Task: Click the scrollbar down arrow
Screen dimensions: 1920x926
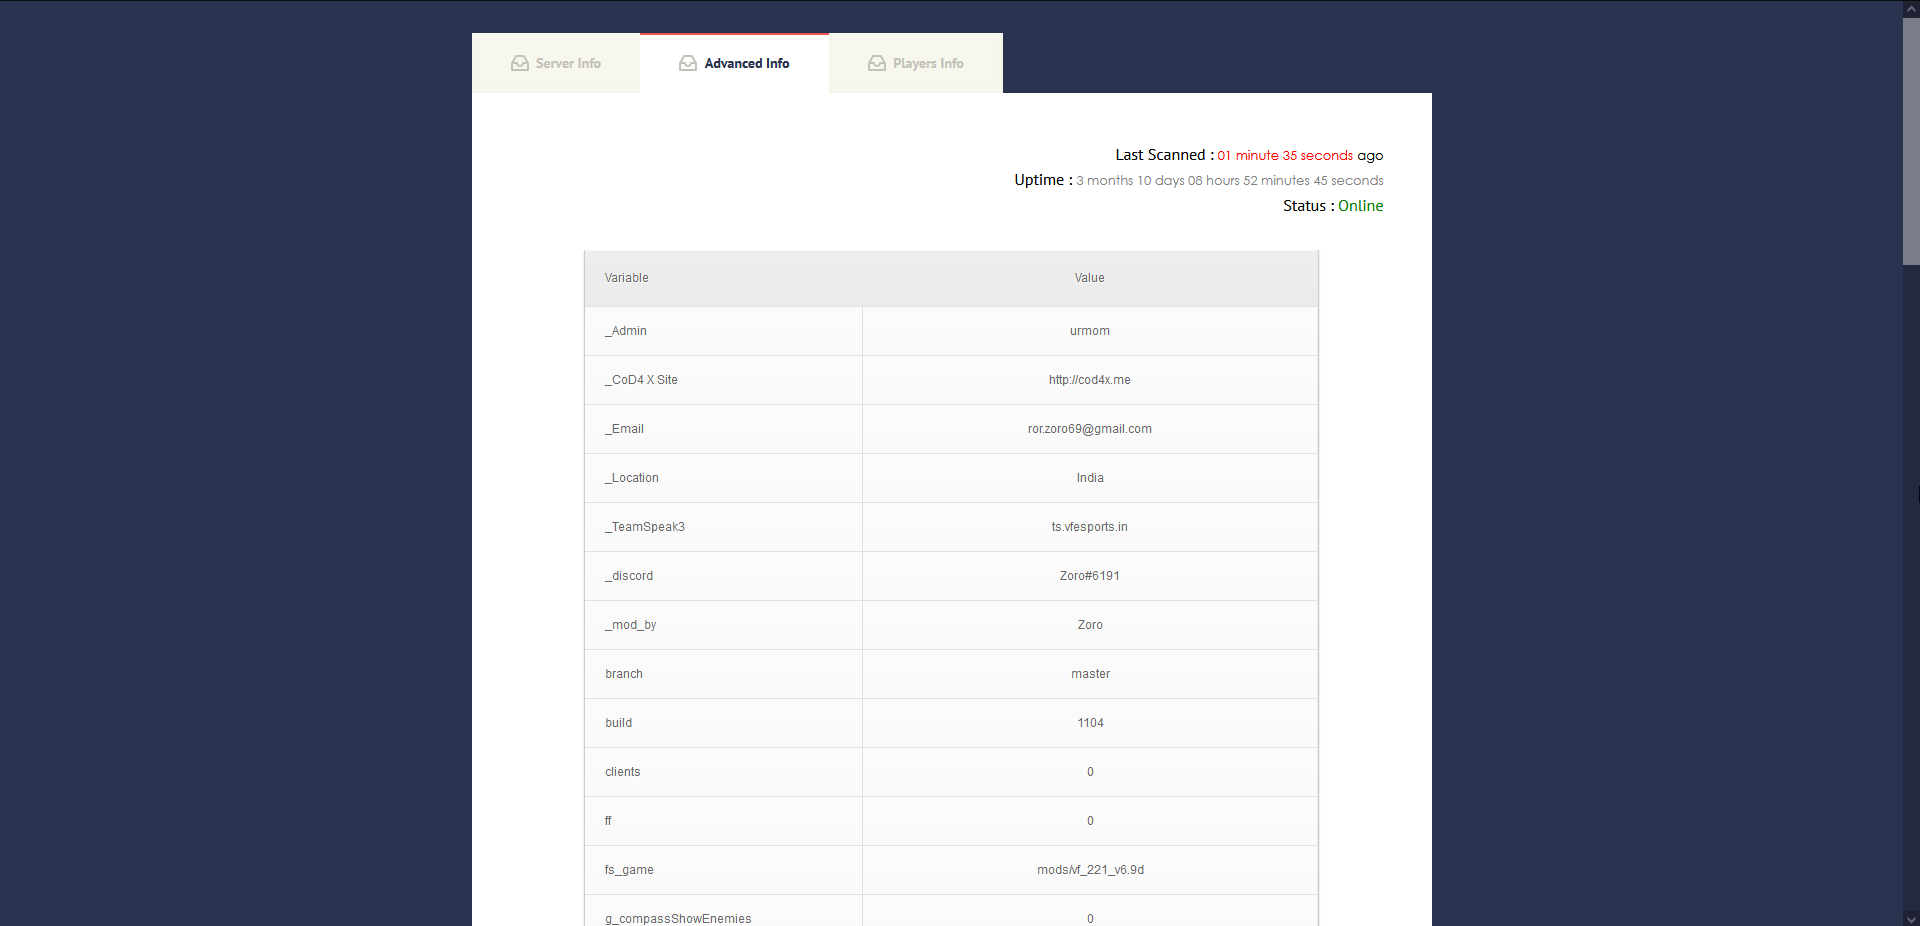Action: (1911, 918)
